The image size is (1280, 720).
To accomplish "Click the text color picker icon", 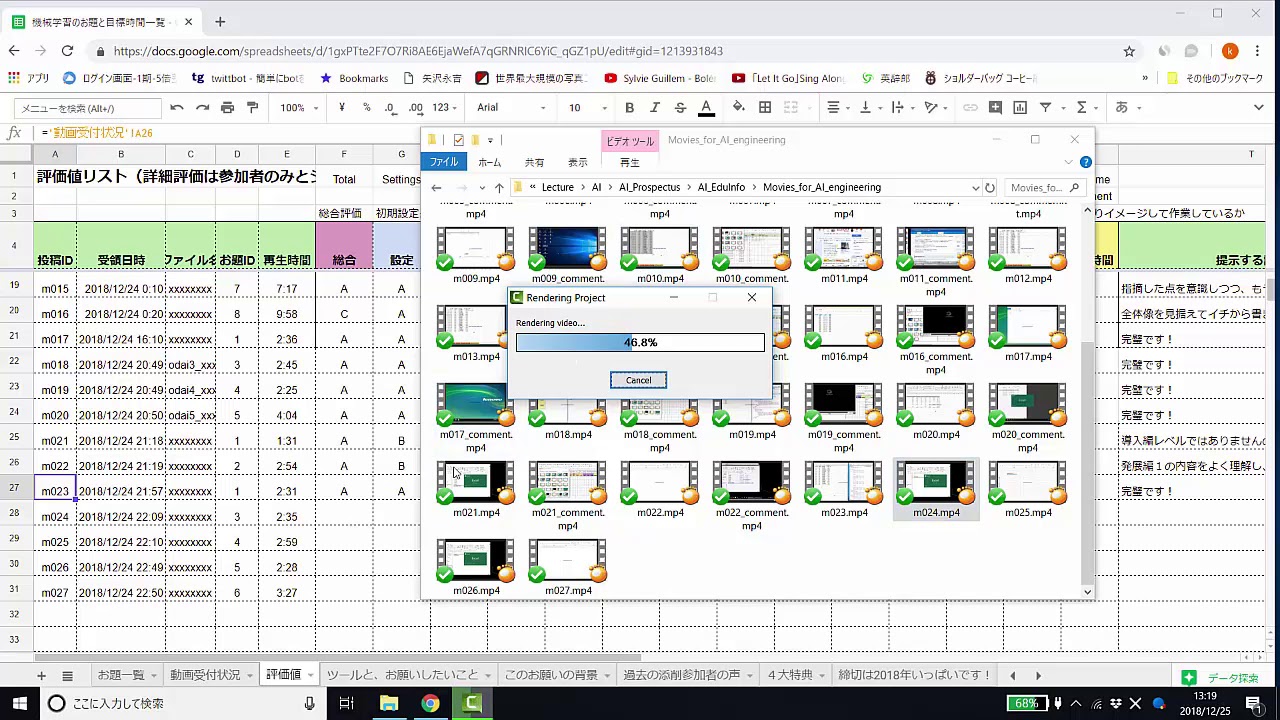I will point(706,108).
